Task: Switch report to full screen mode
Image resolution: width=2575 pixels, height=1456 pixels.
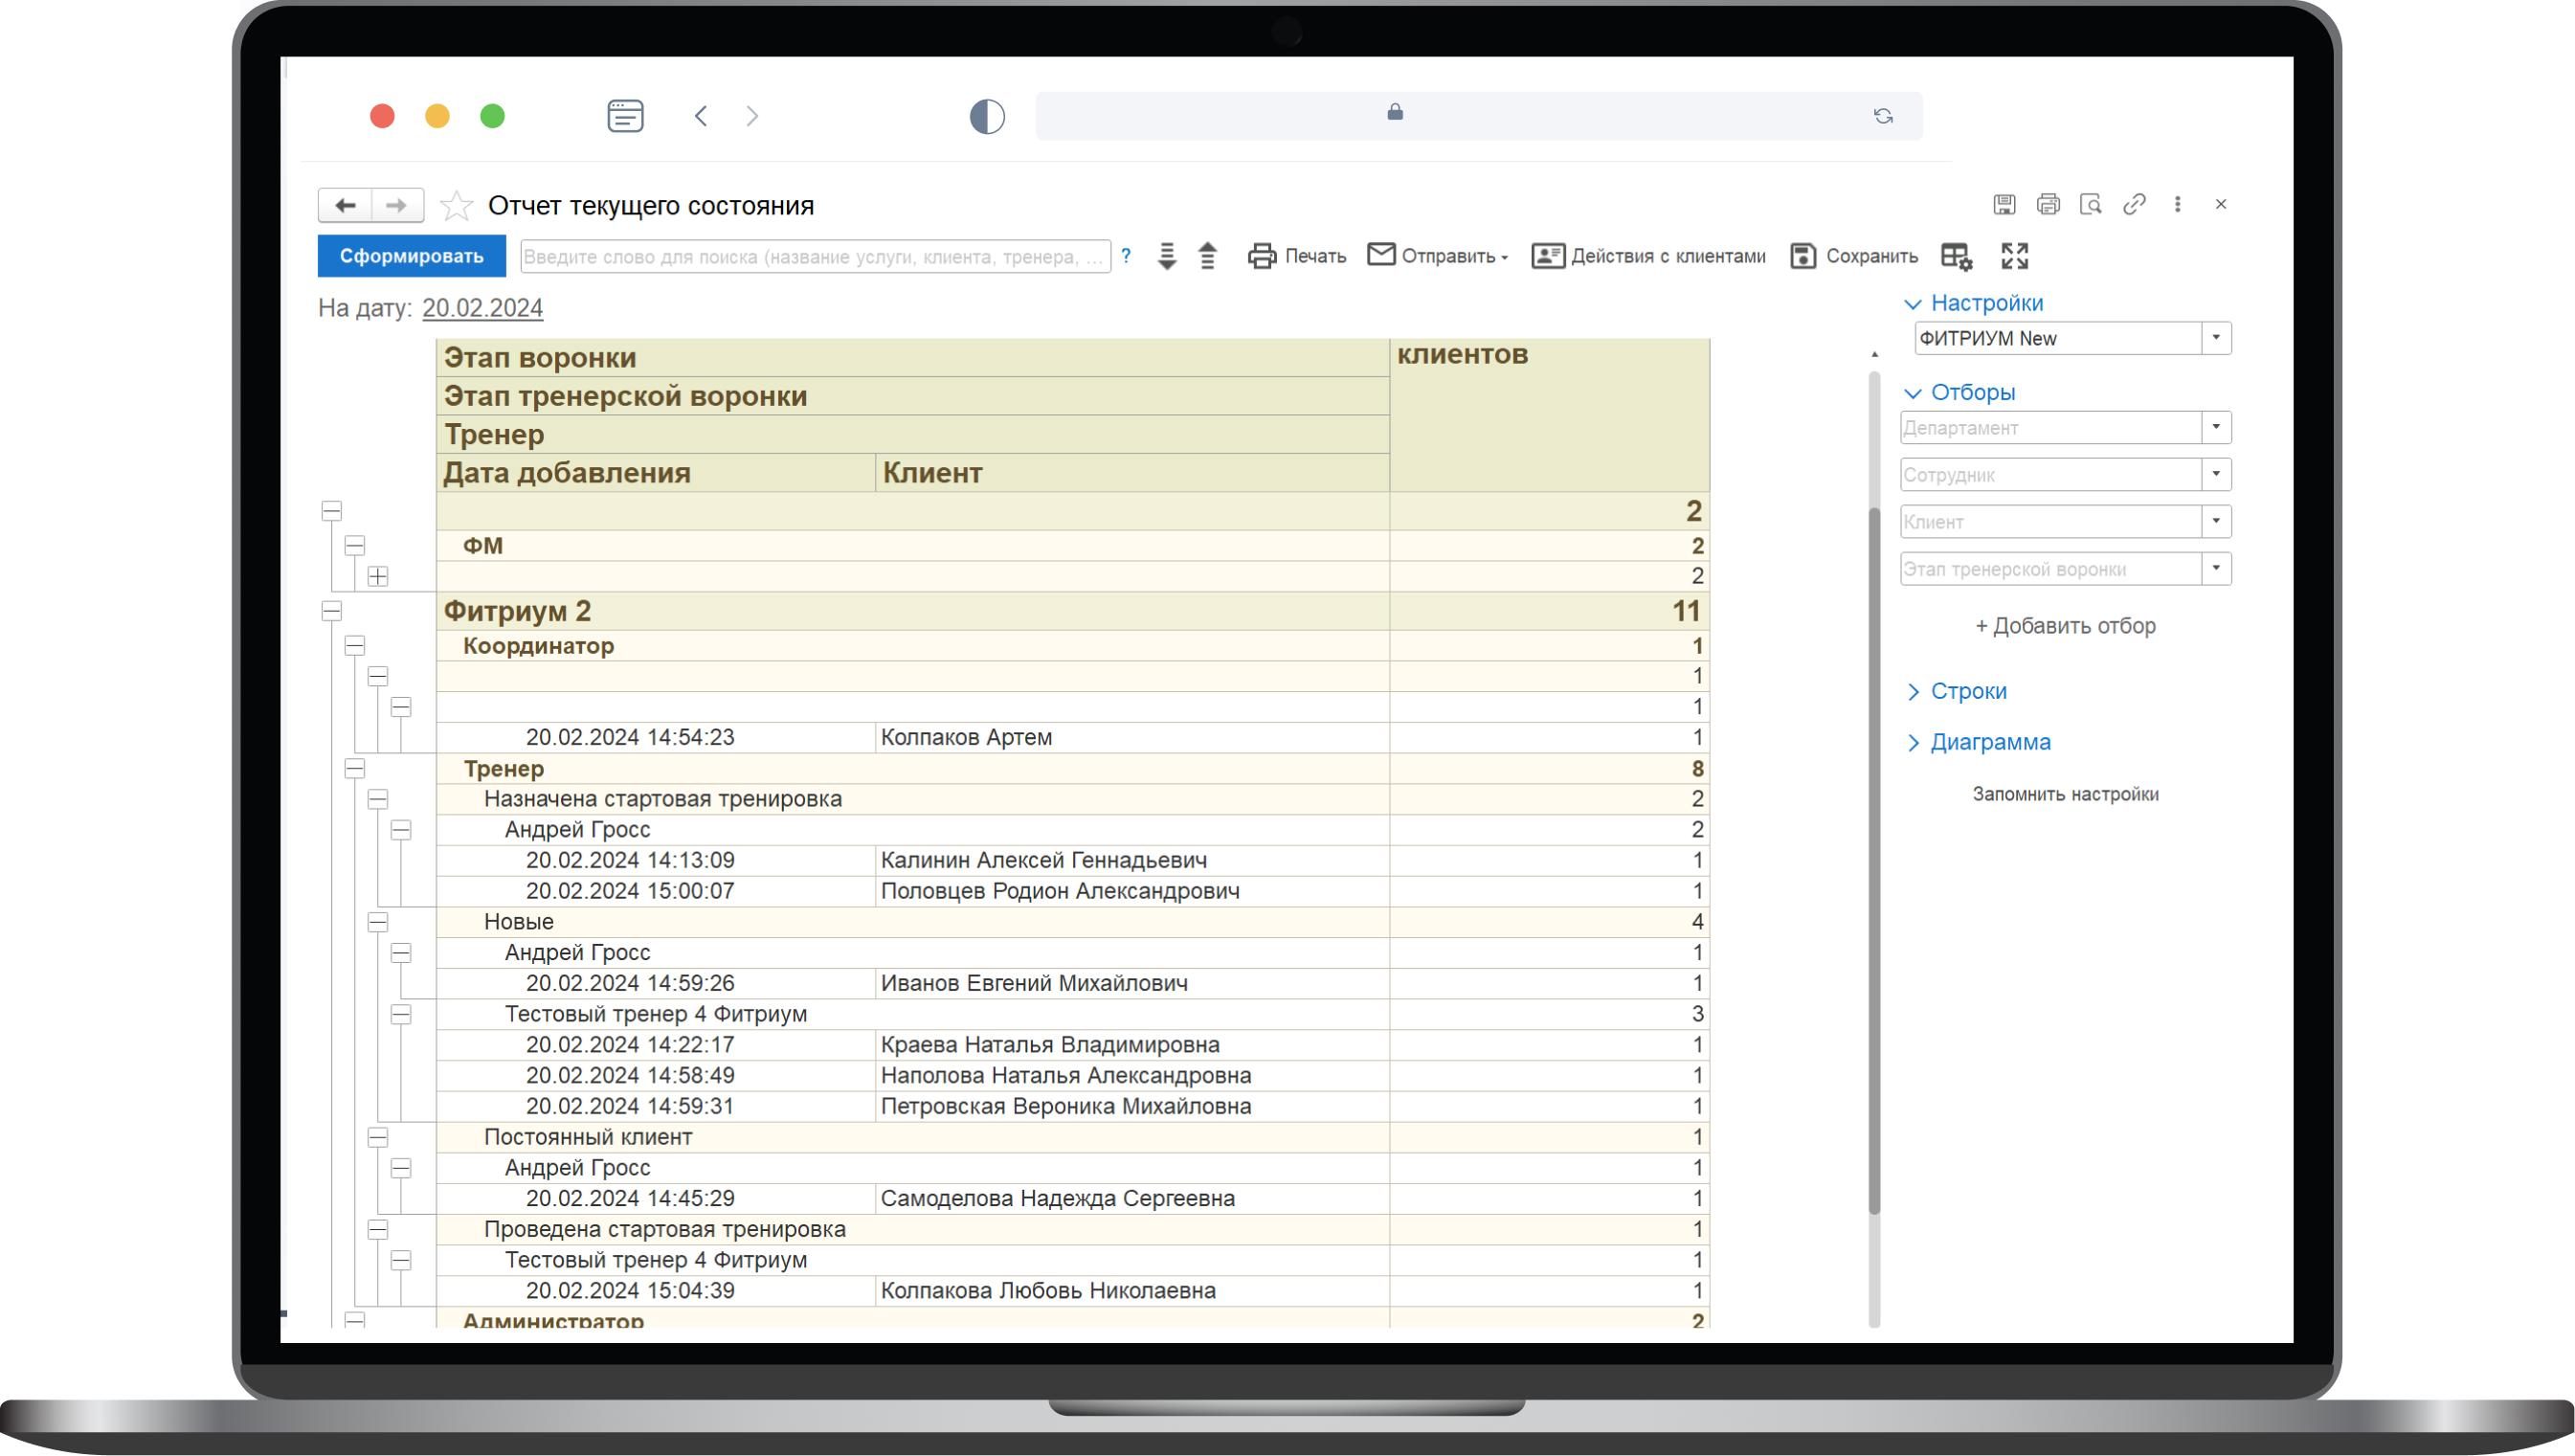Action: tap(2015, 256)
